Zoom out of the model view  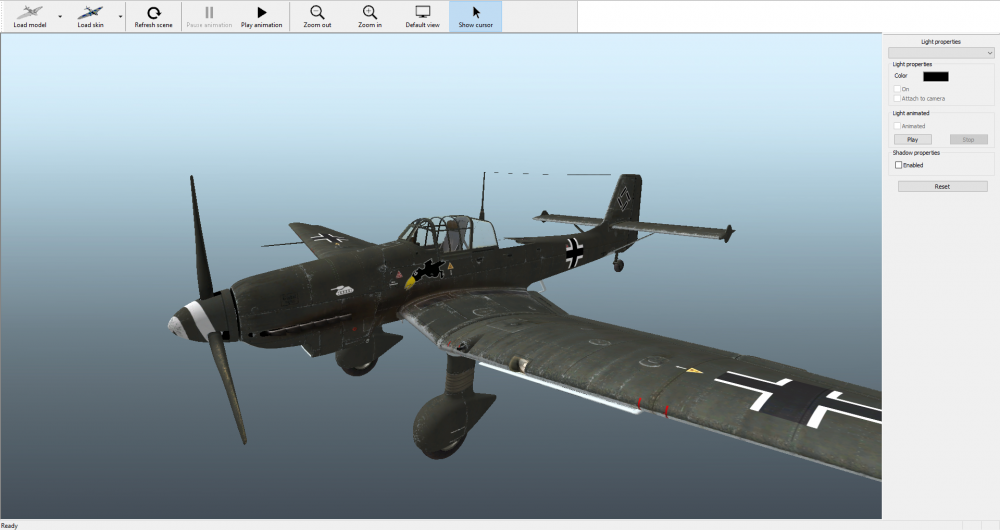(317, 17)
